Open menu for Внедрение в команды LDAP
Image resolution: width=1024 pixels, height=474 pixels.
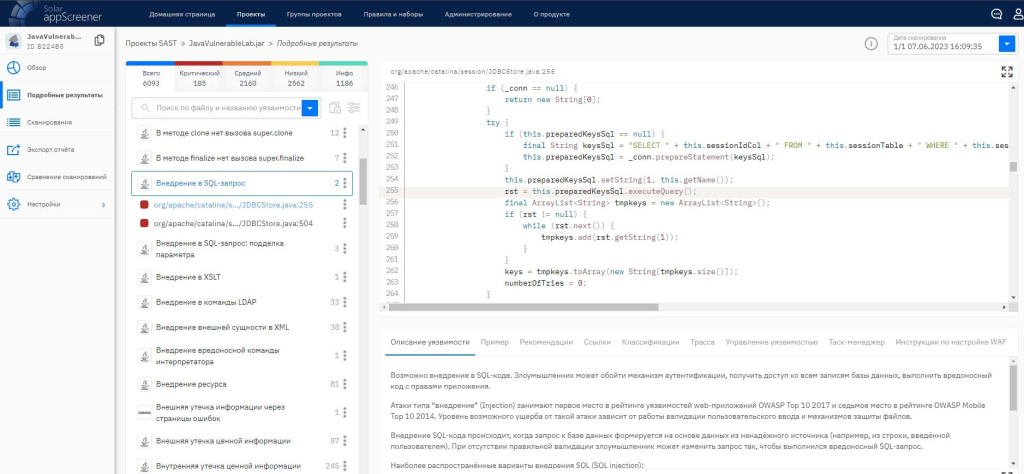point(345,302)
